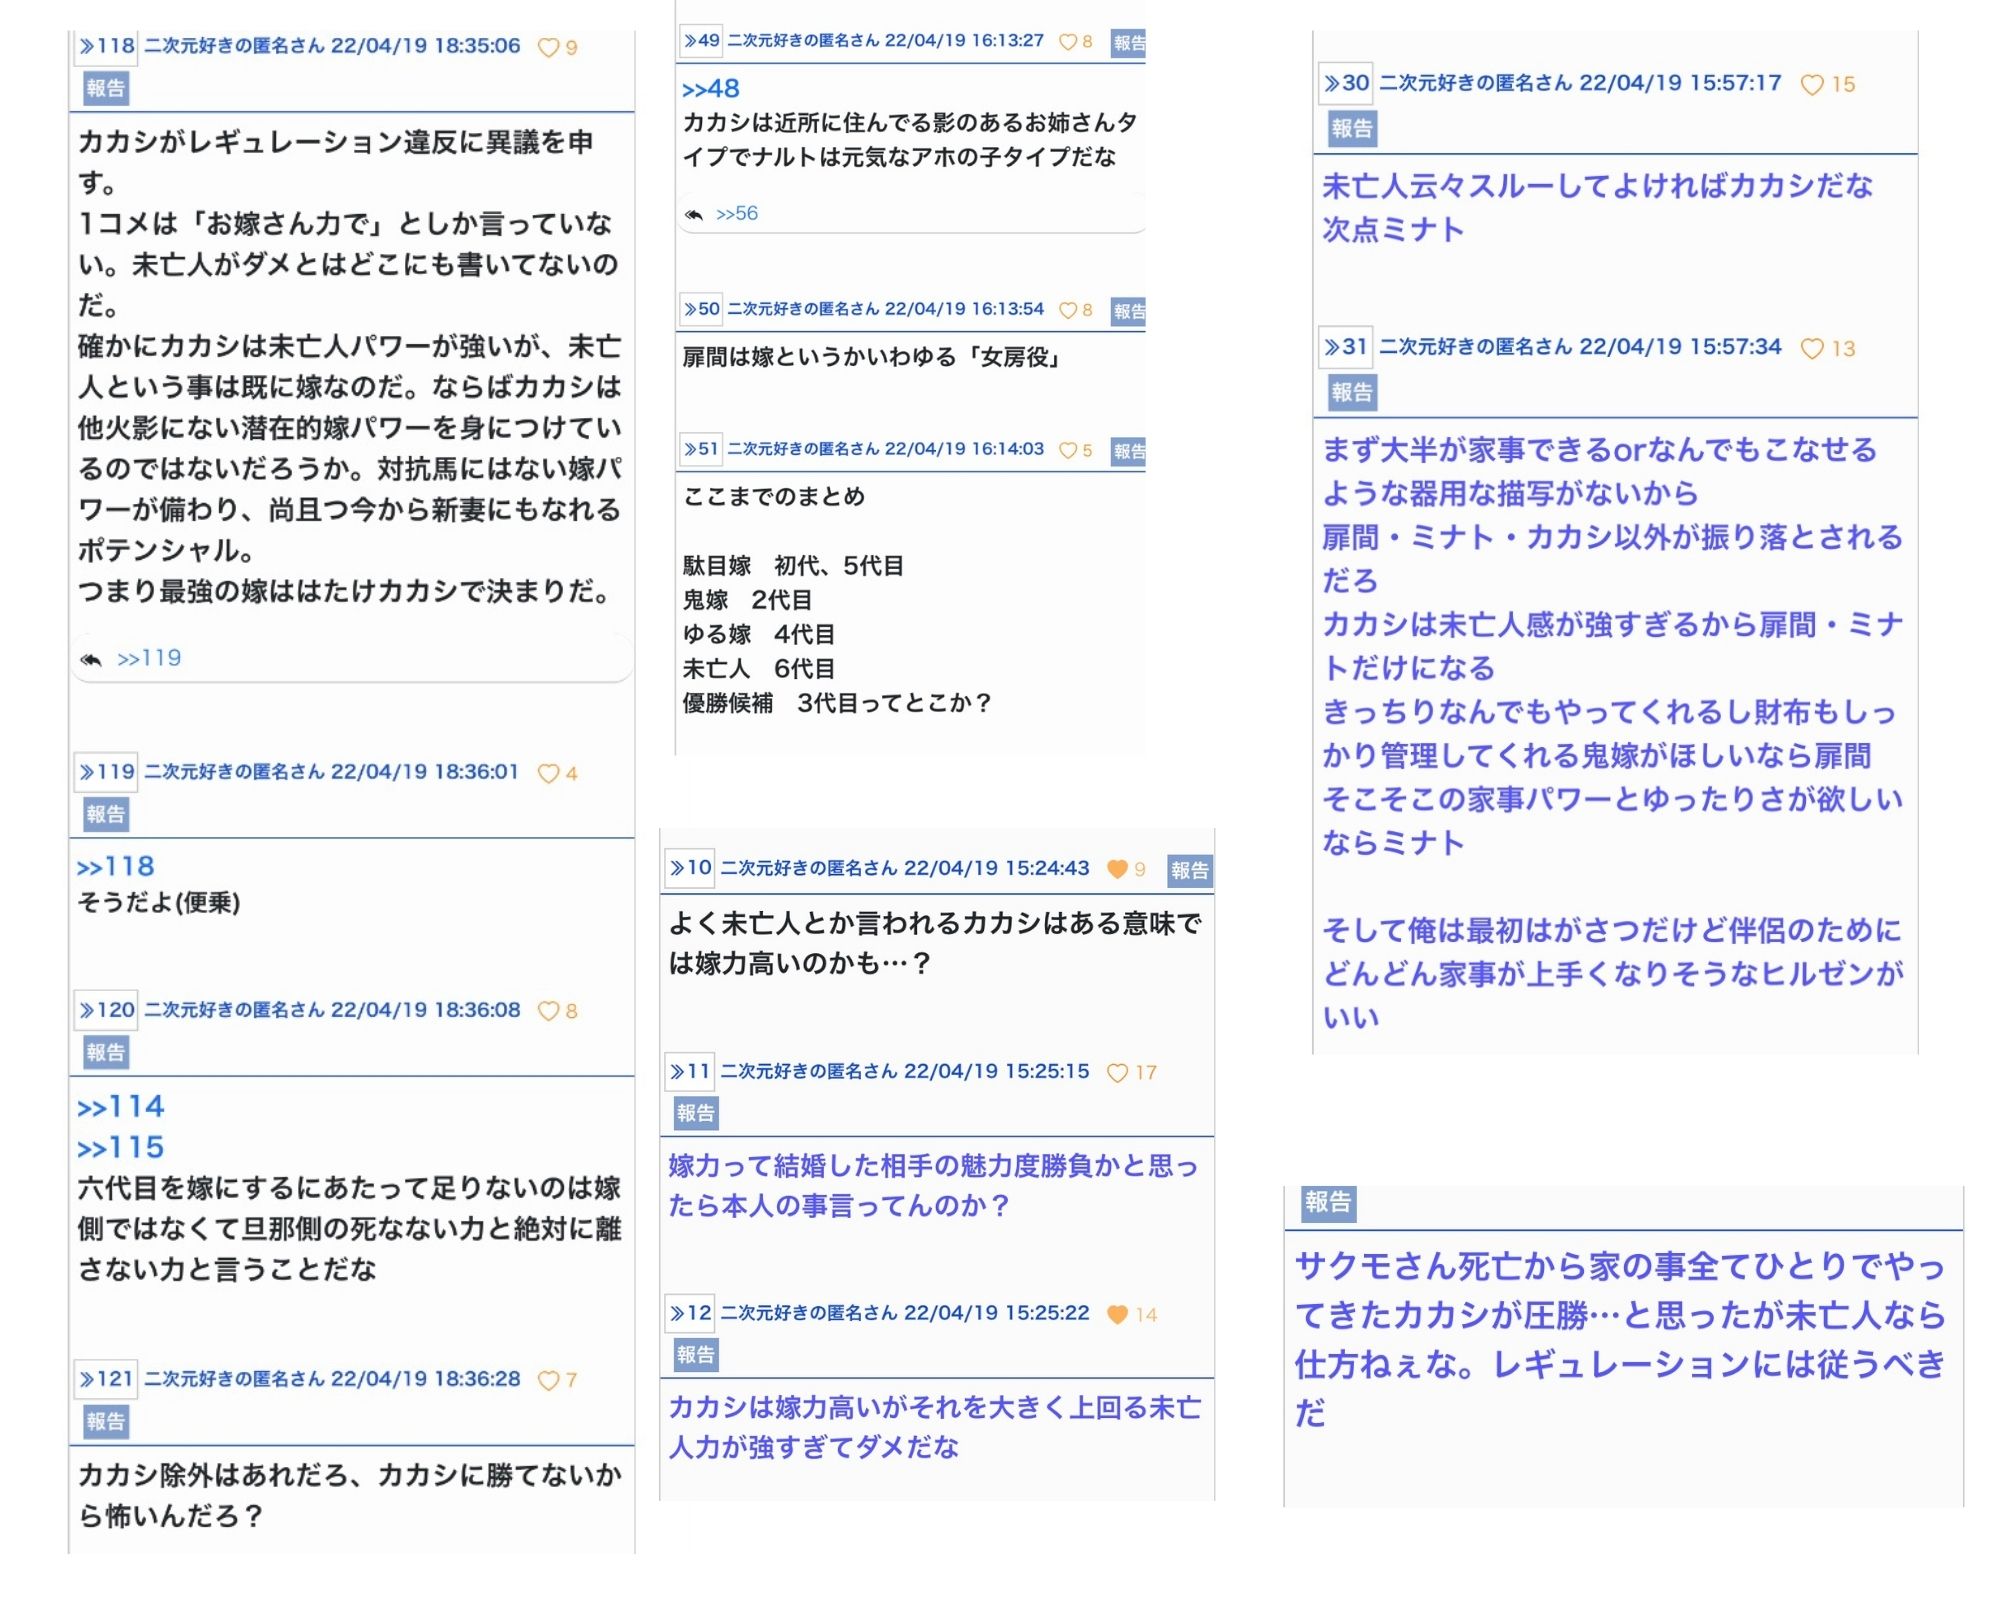Report comment 49 using 報告 button

[1128, 43]
